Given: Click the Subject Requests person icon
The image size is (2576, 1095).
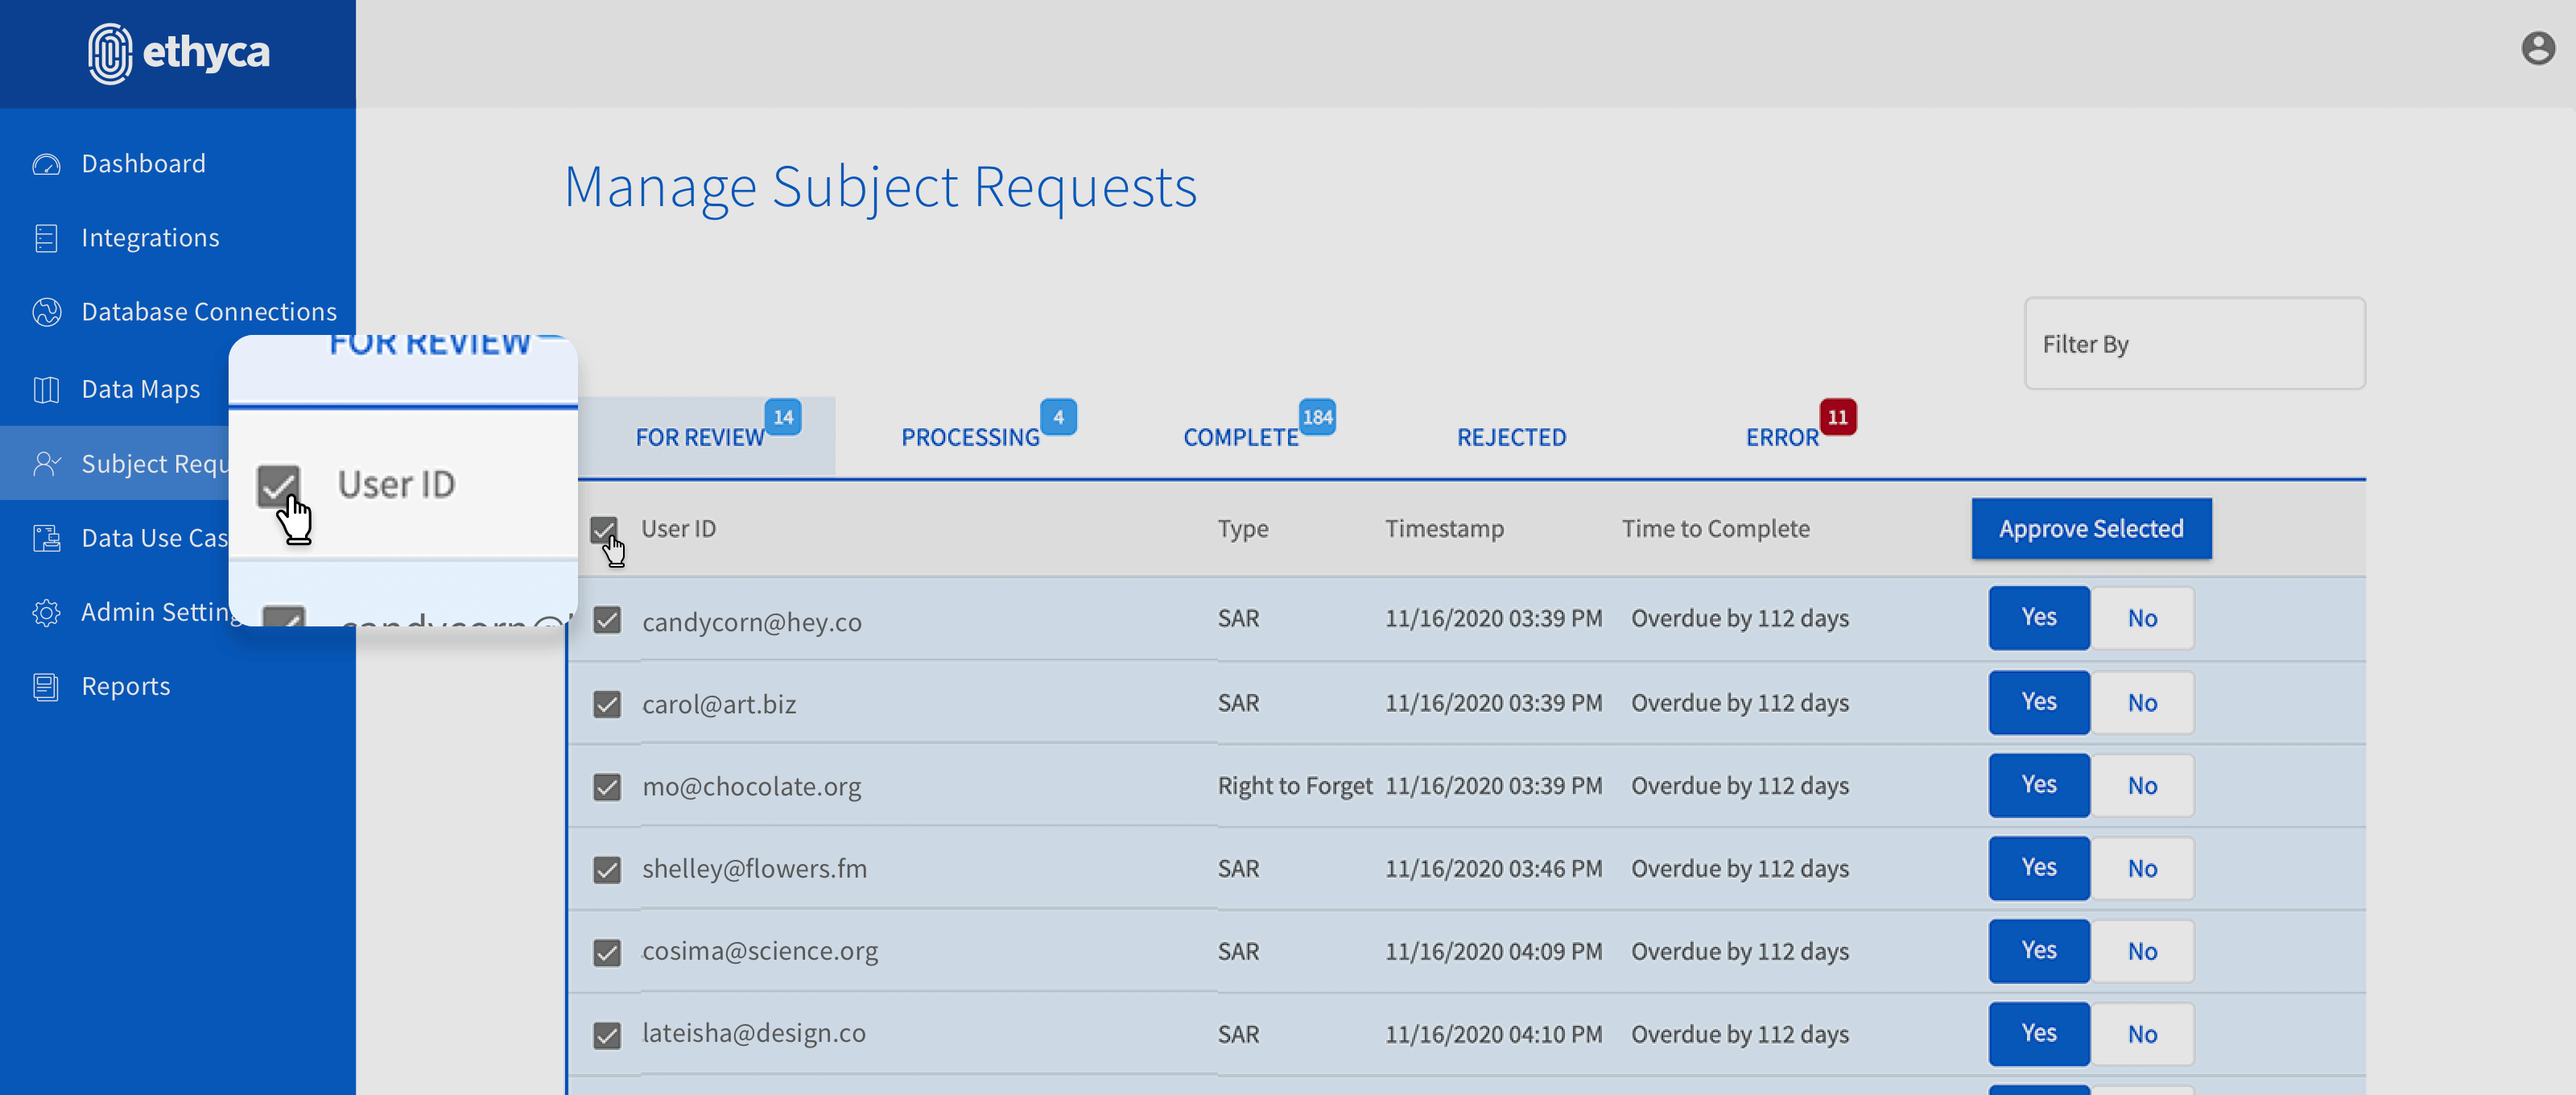Looking at the screenshot, I should pos(46,463).
